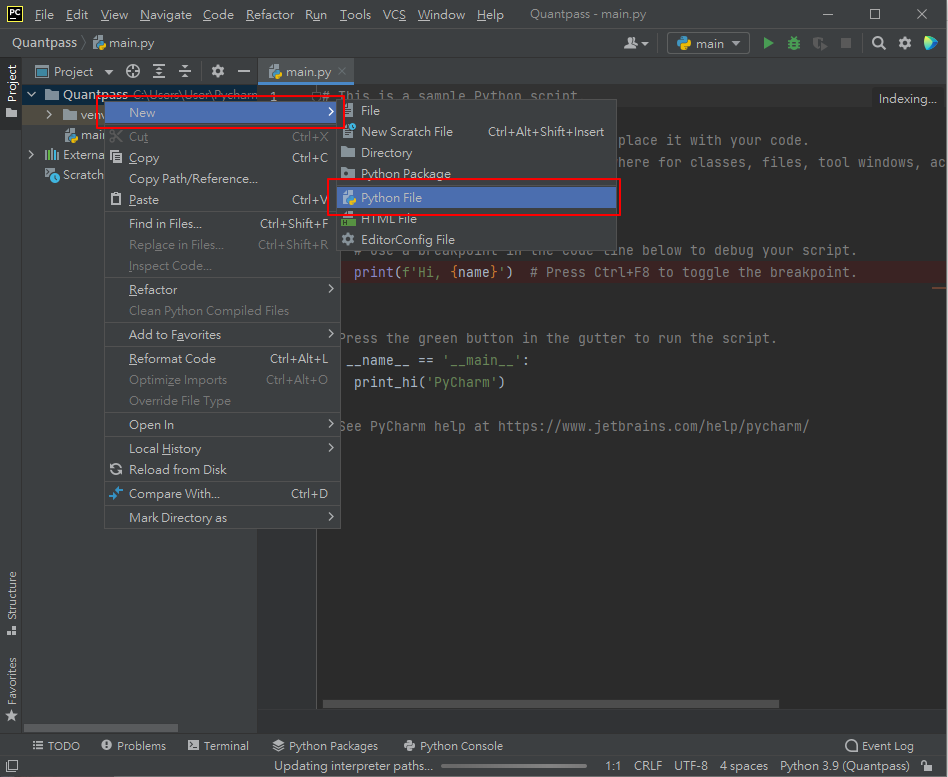948x777 pixels.
Task: Open the Tools menu
Action: tap(355, 15)
